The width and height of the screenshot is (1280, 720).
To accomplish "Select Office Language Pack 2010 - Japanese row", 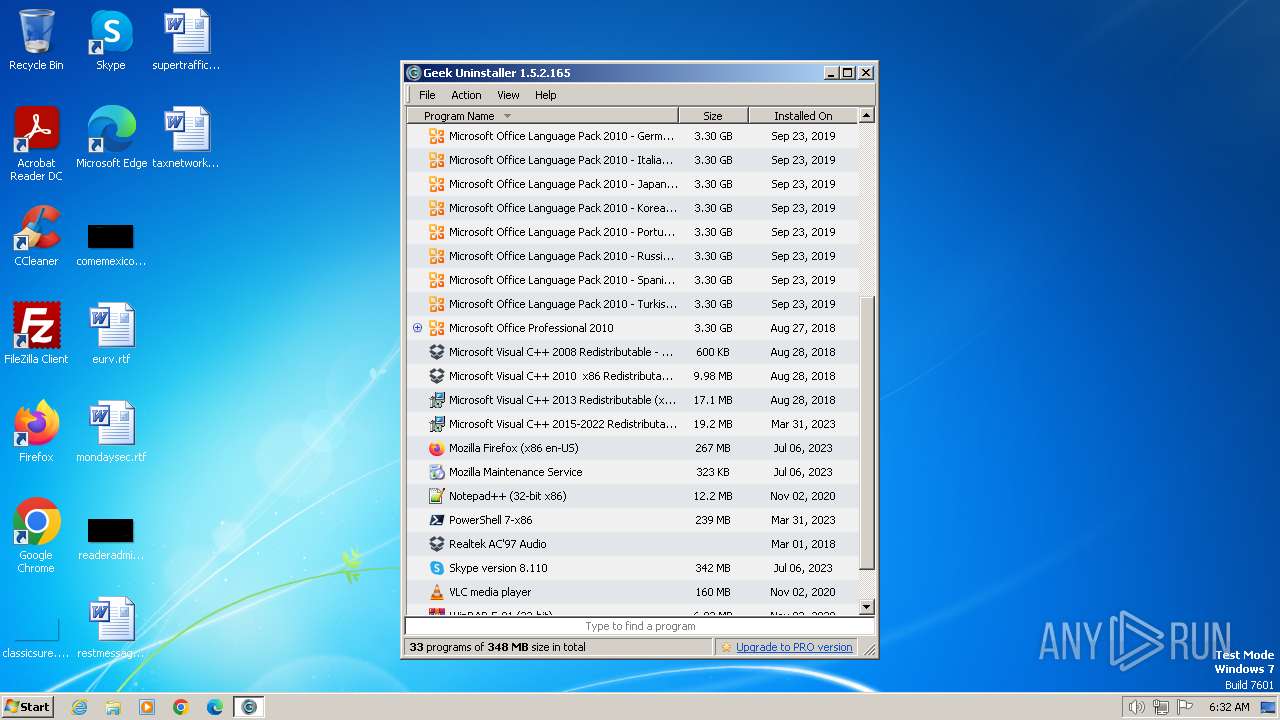I will [633, 184].
